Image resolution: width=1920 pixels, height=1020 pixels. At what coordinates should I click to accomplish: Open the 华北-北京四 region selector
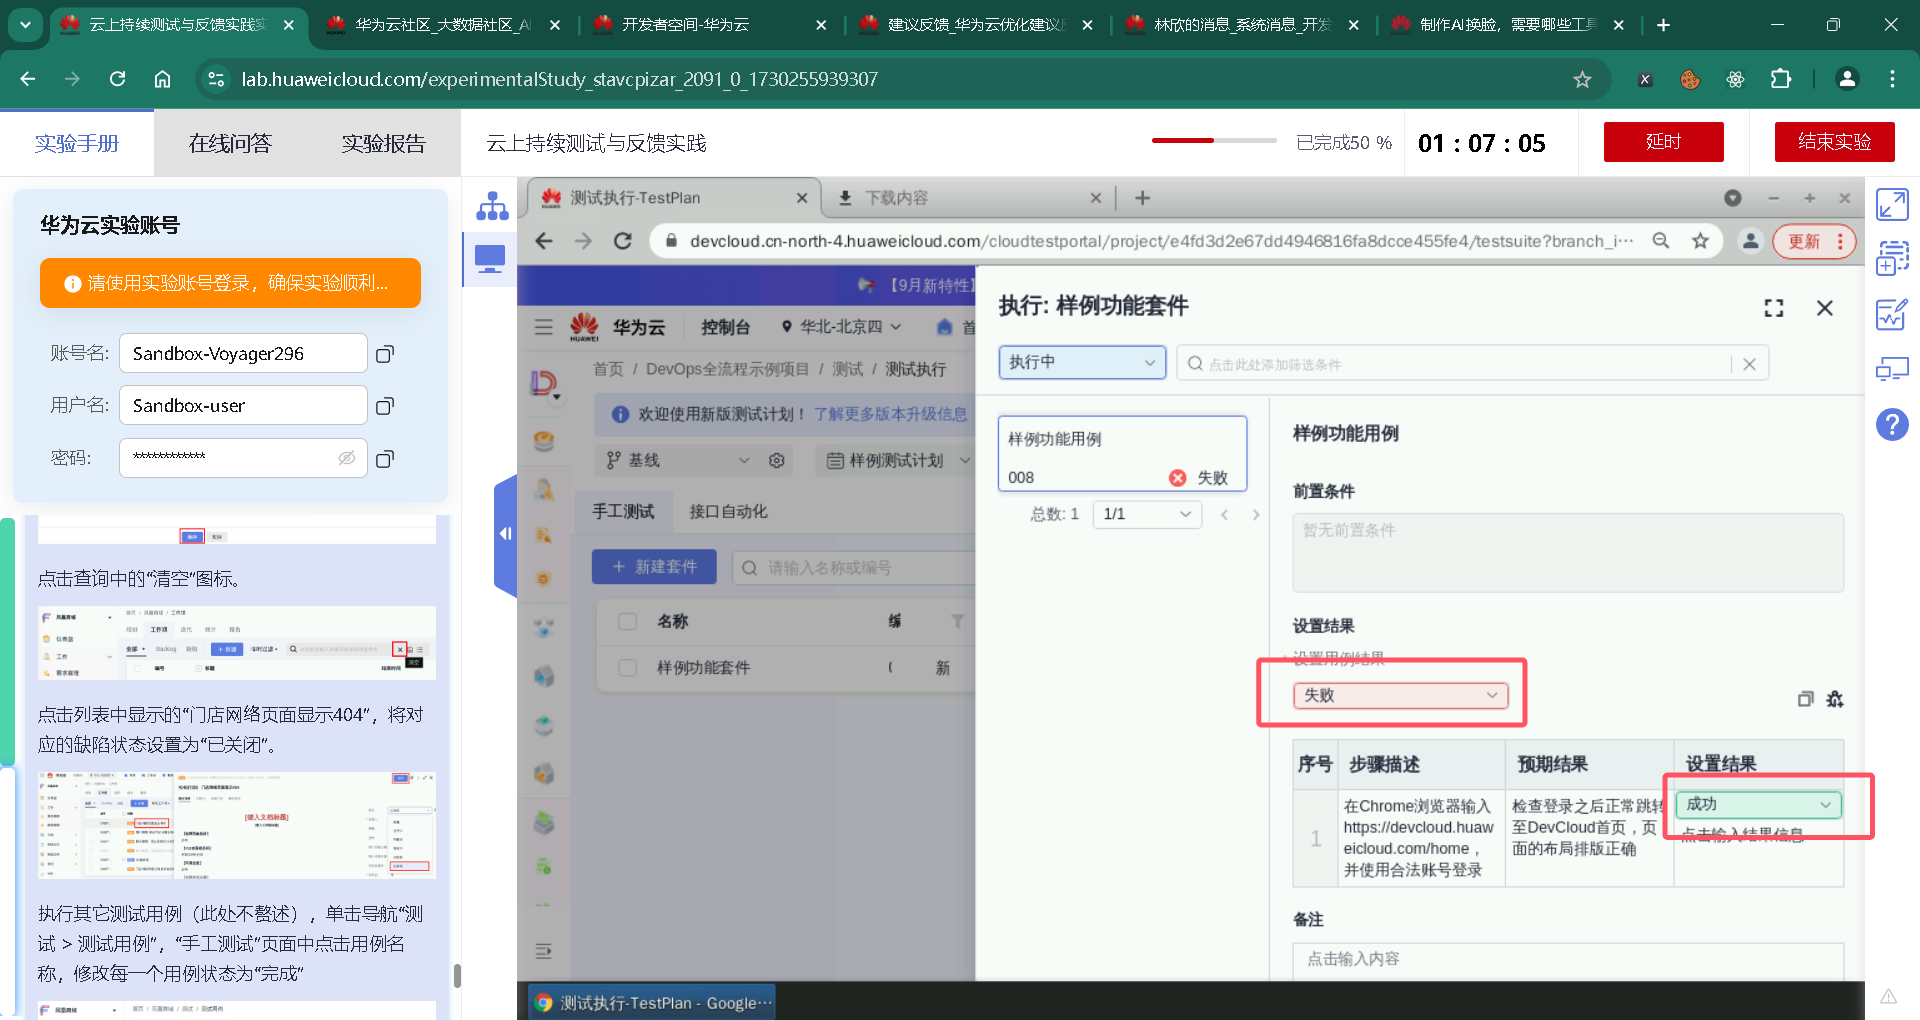pos(841,327)
